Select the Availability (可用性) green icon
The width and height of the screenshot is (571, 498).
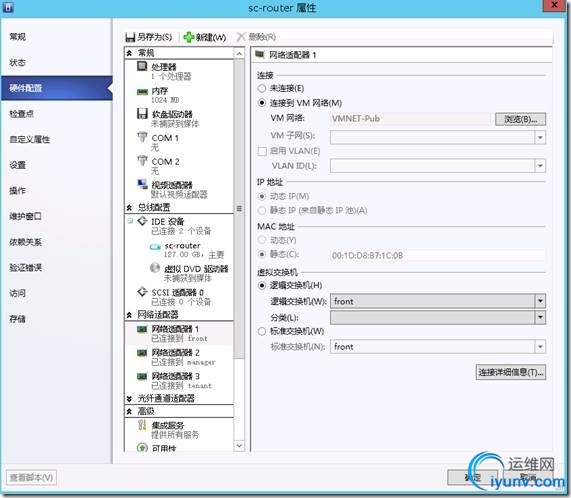[142, 447]
